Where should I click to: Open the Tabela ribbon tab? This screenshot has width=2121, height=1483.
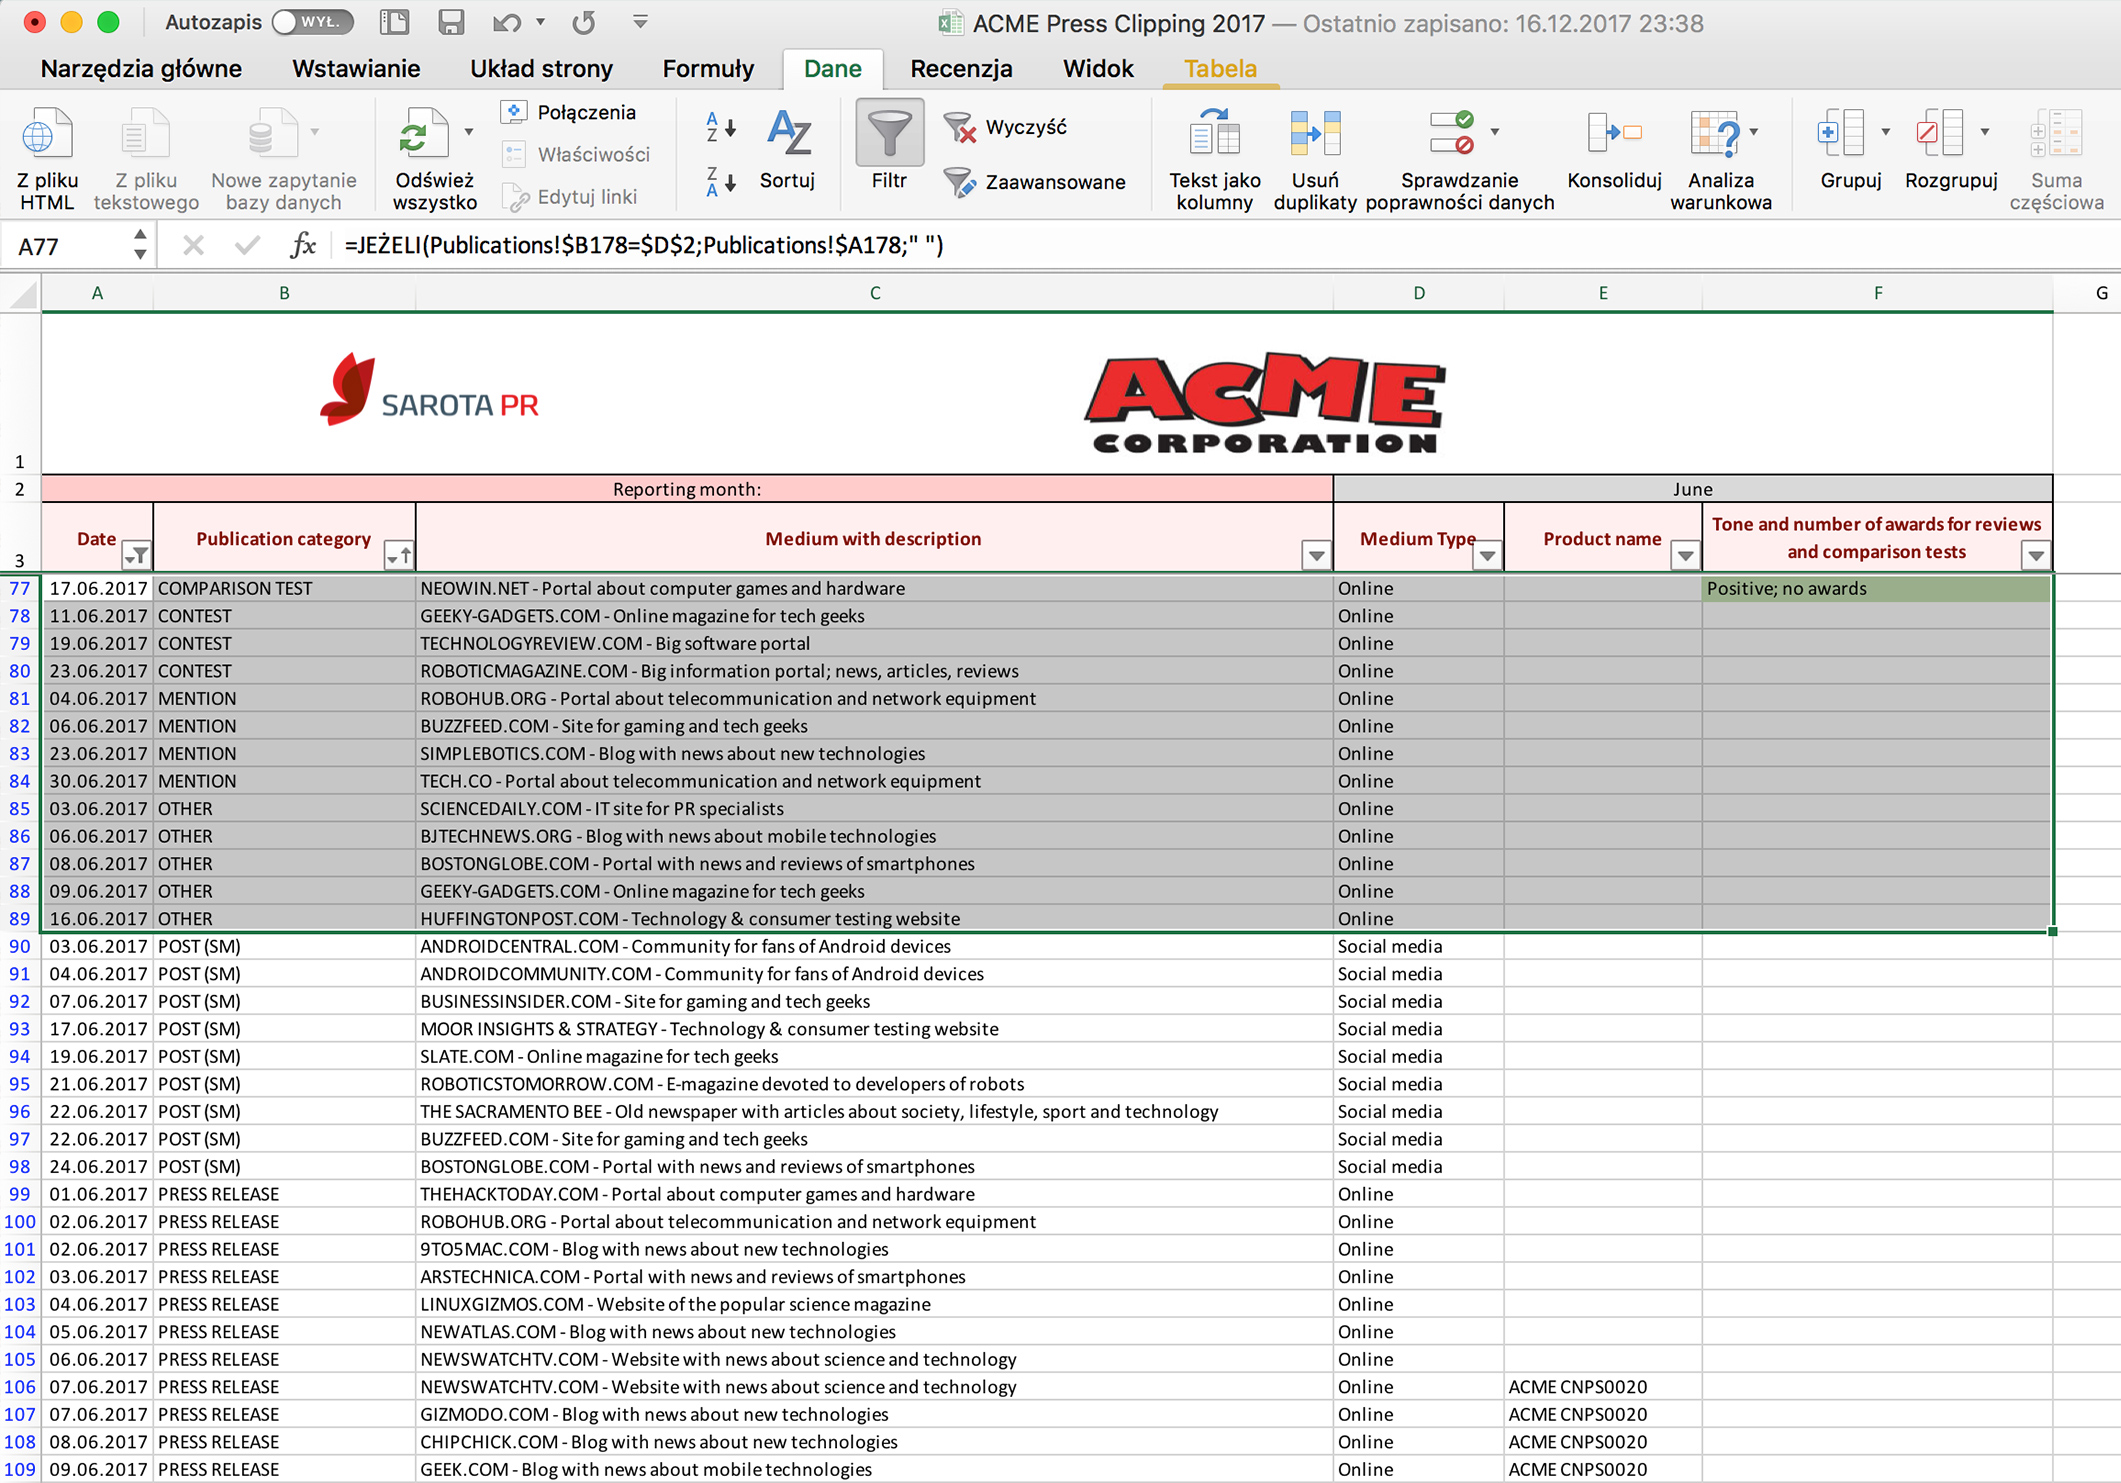[1219, 69]
